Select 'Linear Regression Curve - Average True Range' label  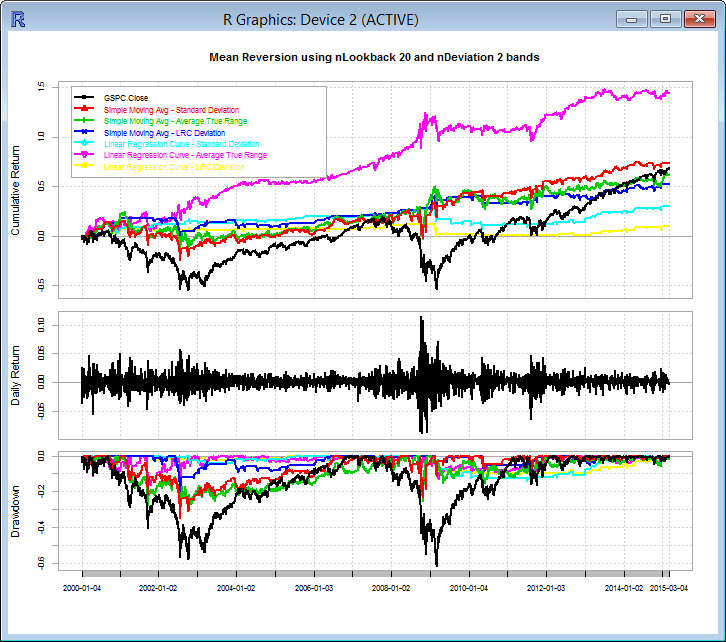(185, 156)
